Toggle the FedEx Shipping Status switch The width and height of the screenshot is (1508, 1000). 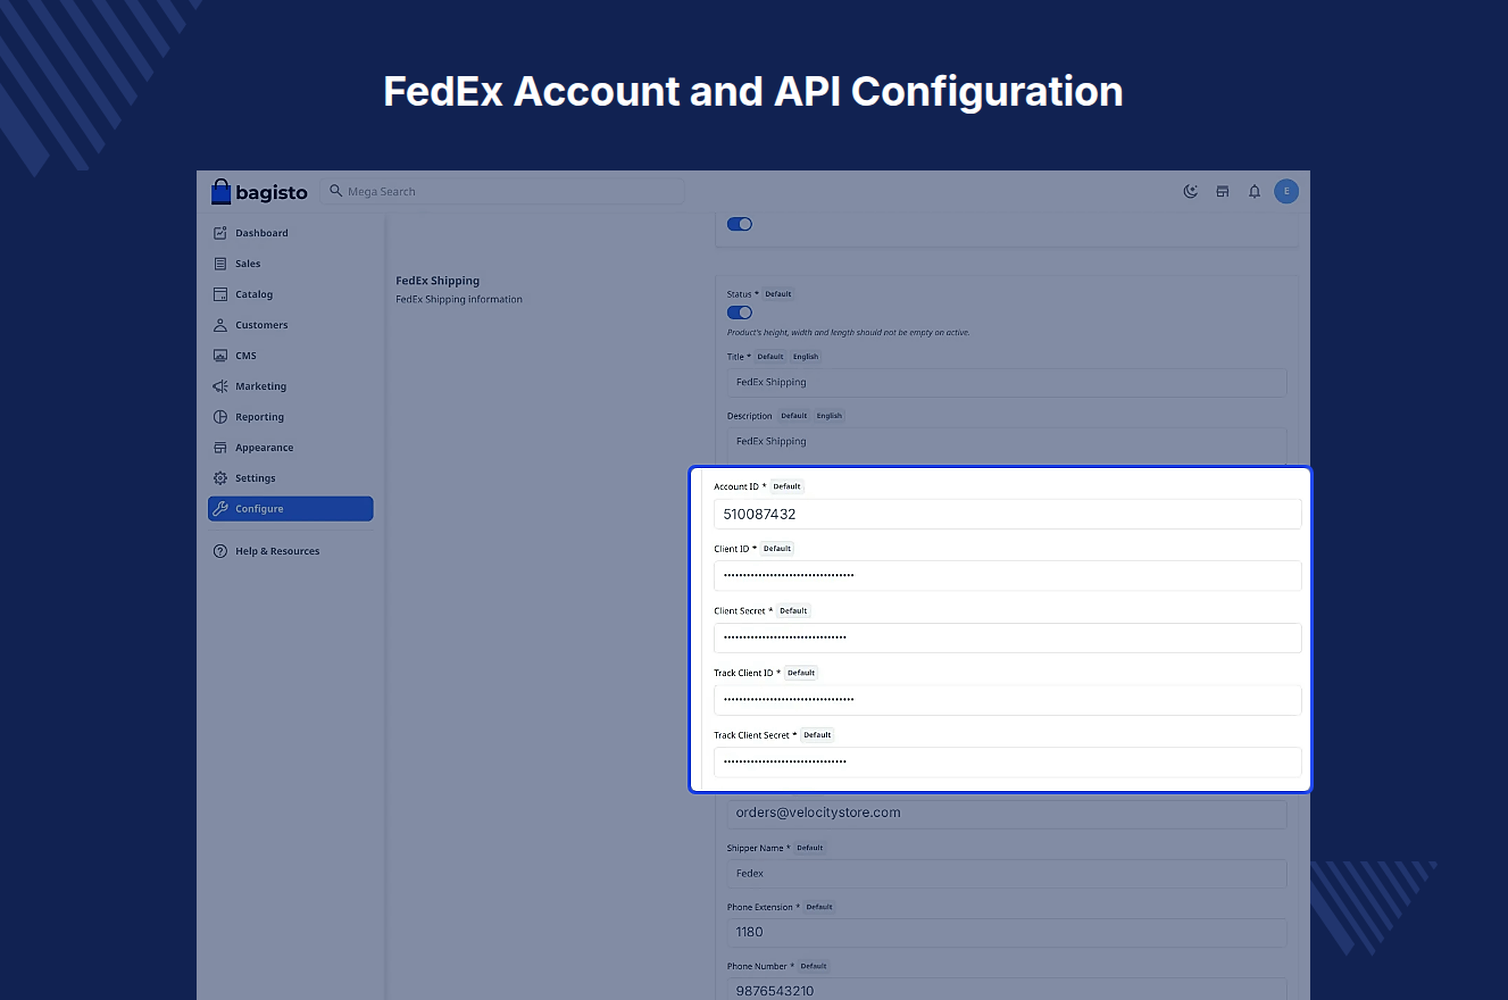click(739, 312)
